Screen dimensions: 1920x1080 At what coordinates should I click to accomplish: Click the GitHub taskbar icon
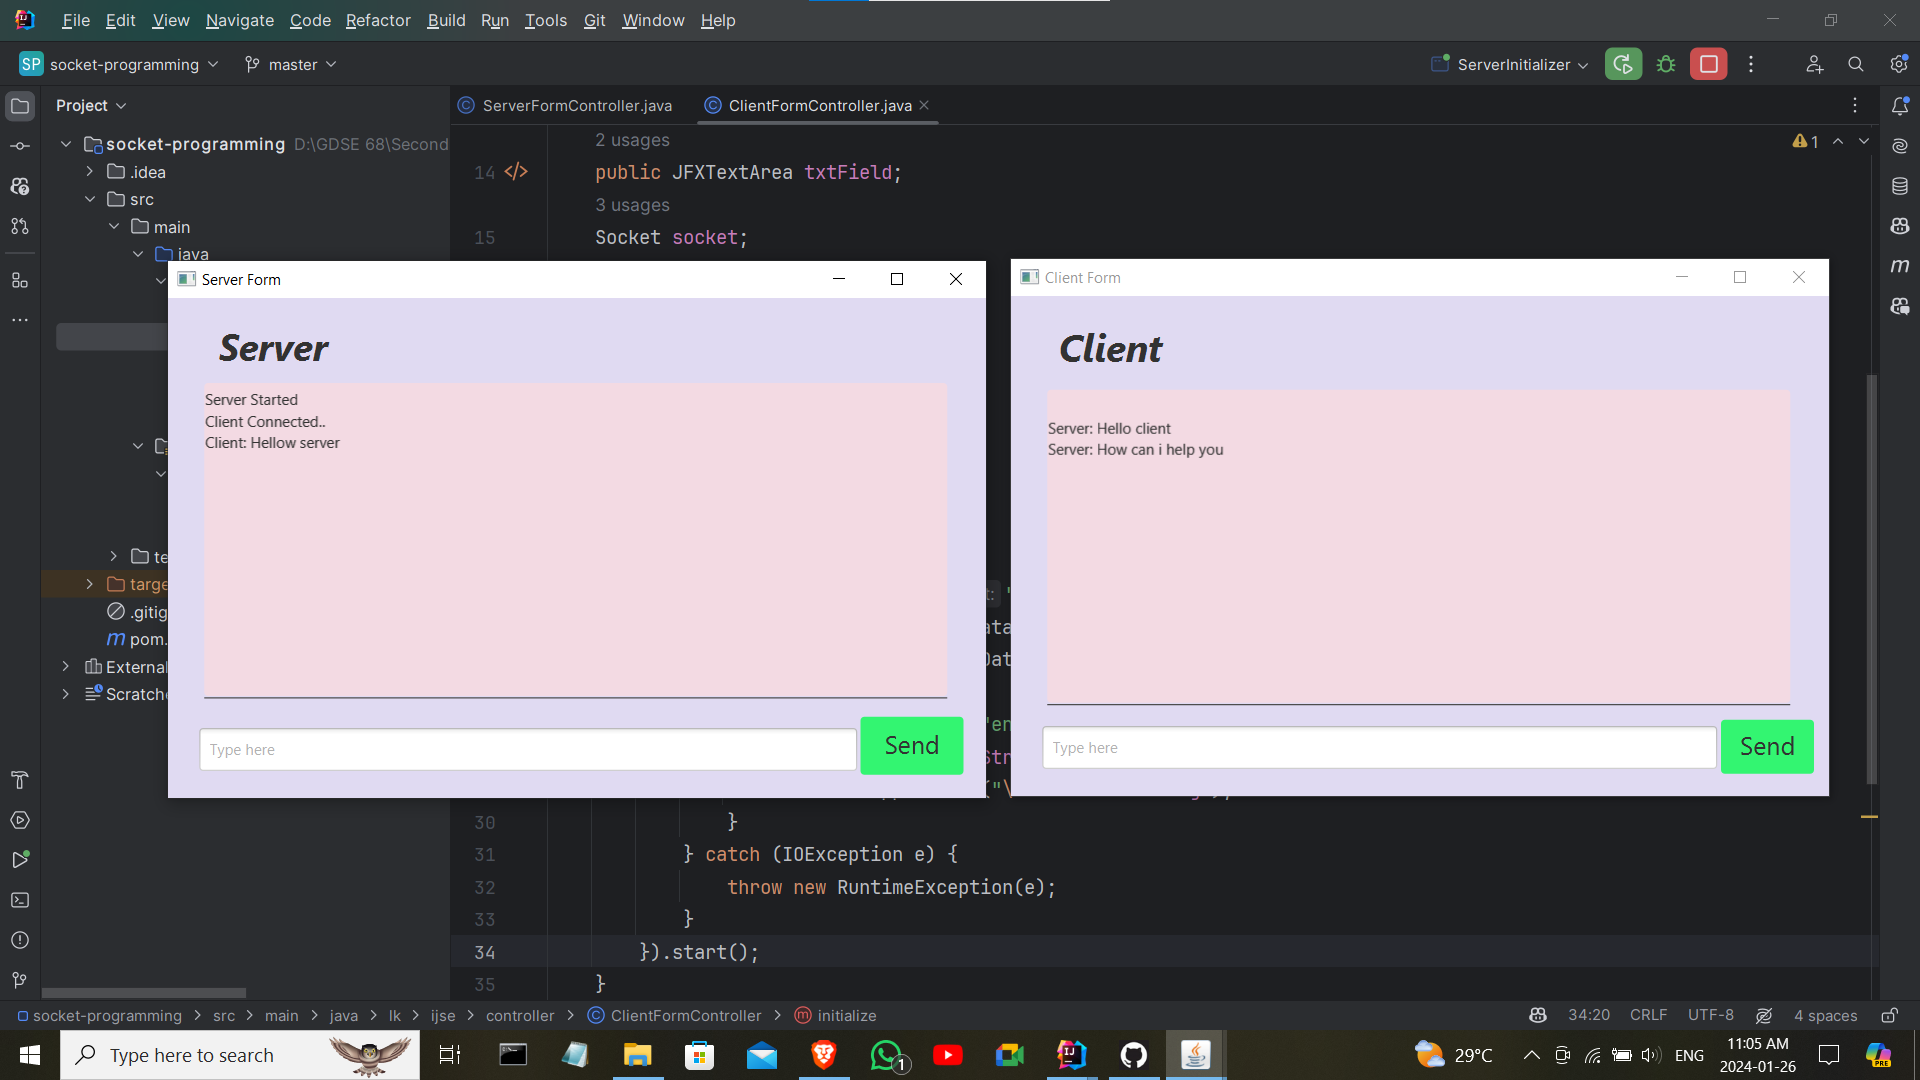point(1134,1055)
